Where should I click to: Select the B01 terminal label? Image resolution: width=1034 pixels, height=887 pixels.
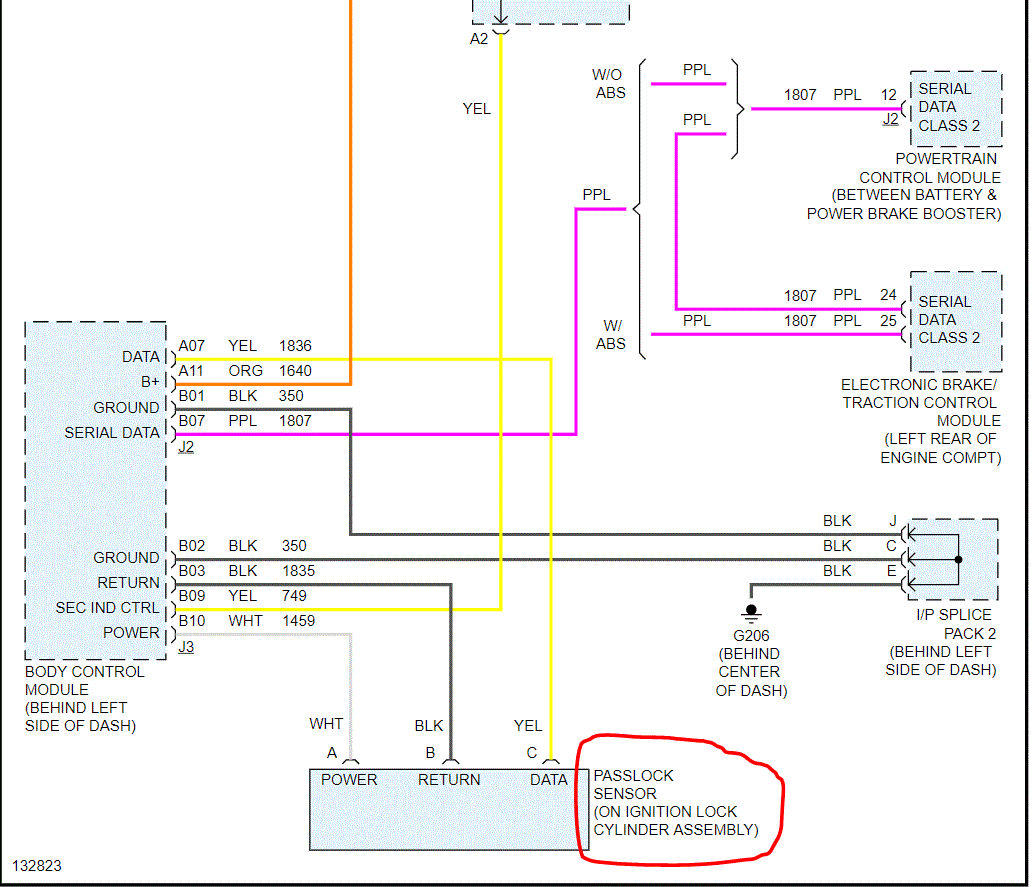pos(191,396)
